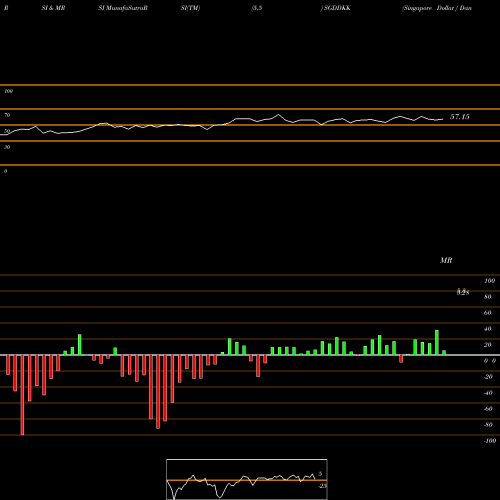Click the 100 label on upper RSI axis
Screen dimensions: 500x500
click(8, 91)
